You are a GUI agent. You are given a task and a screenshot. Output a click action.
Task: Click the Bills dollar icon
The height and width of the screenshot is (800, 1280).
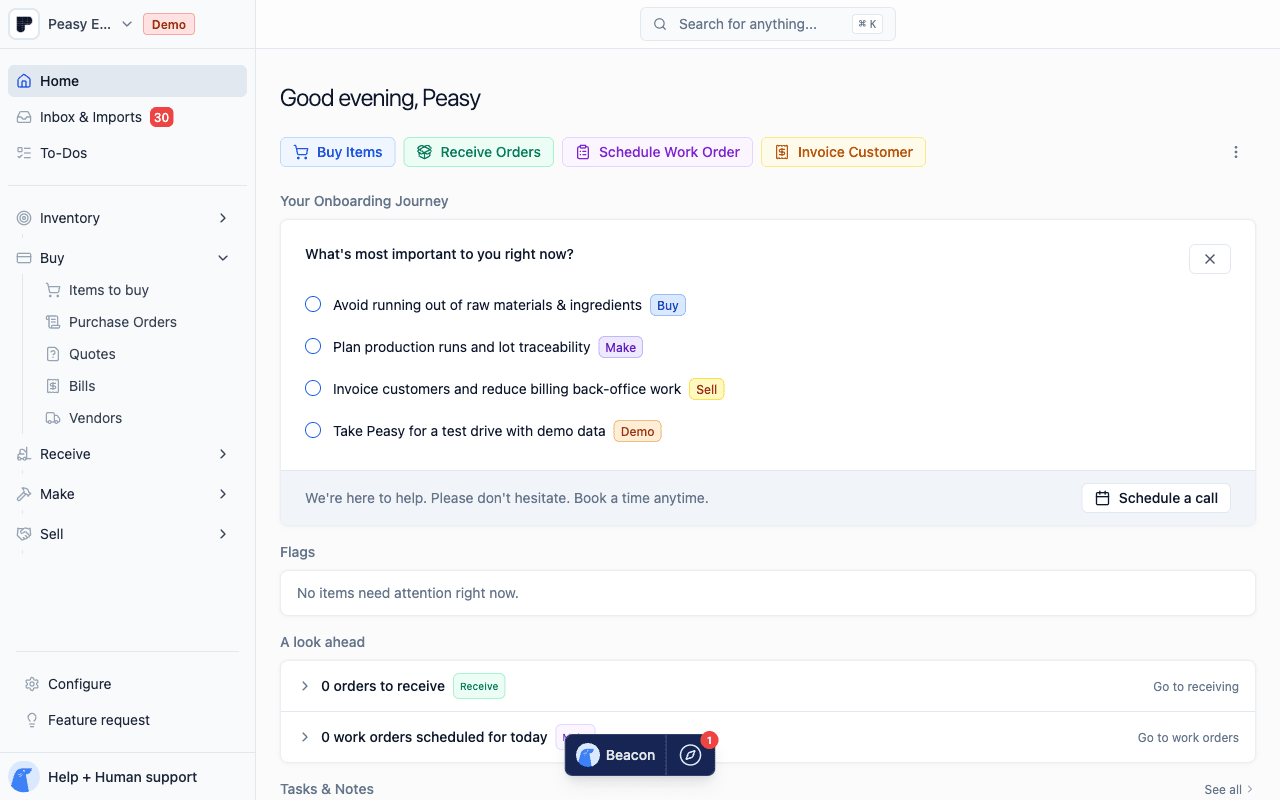tap(53, 386)
